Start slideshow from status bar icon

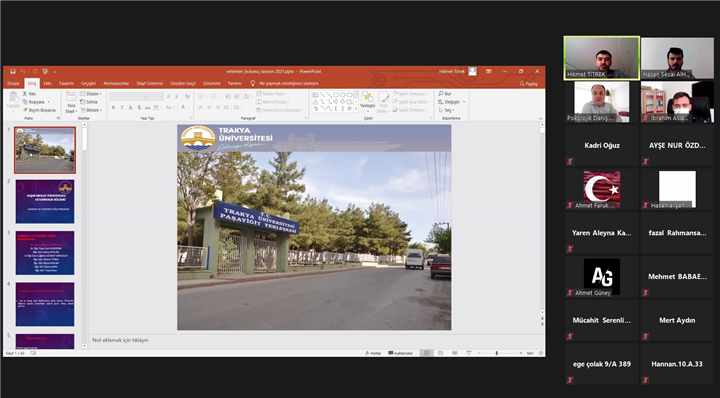coord(469,353)
